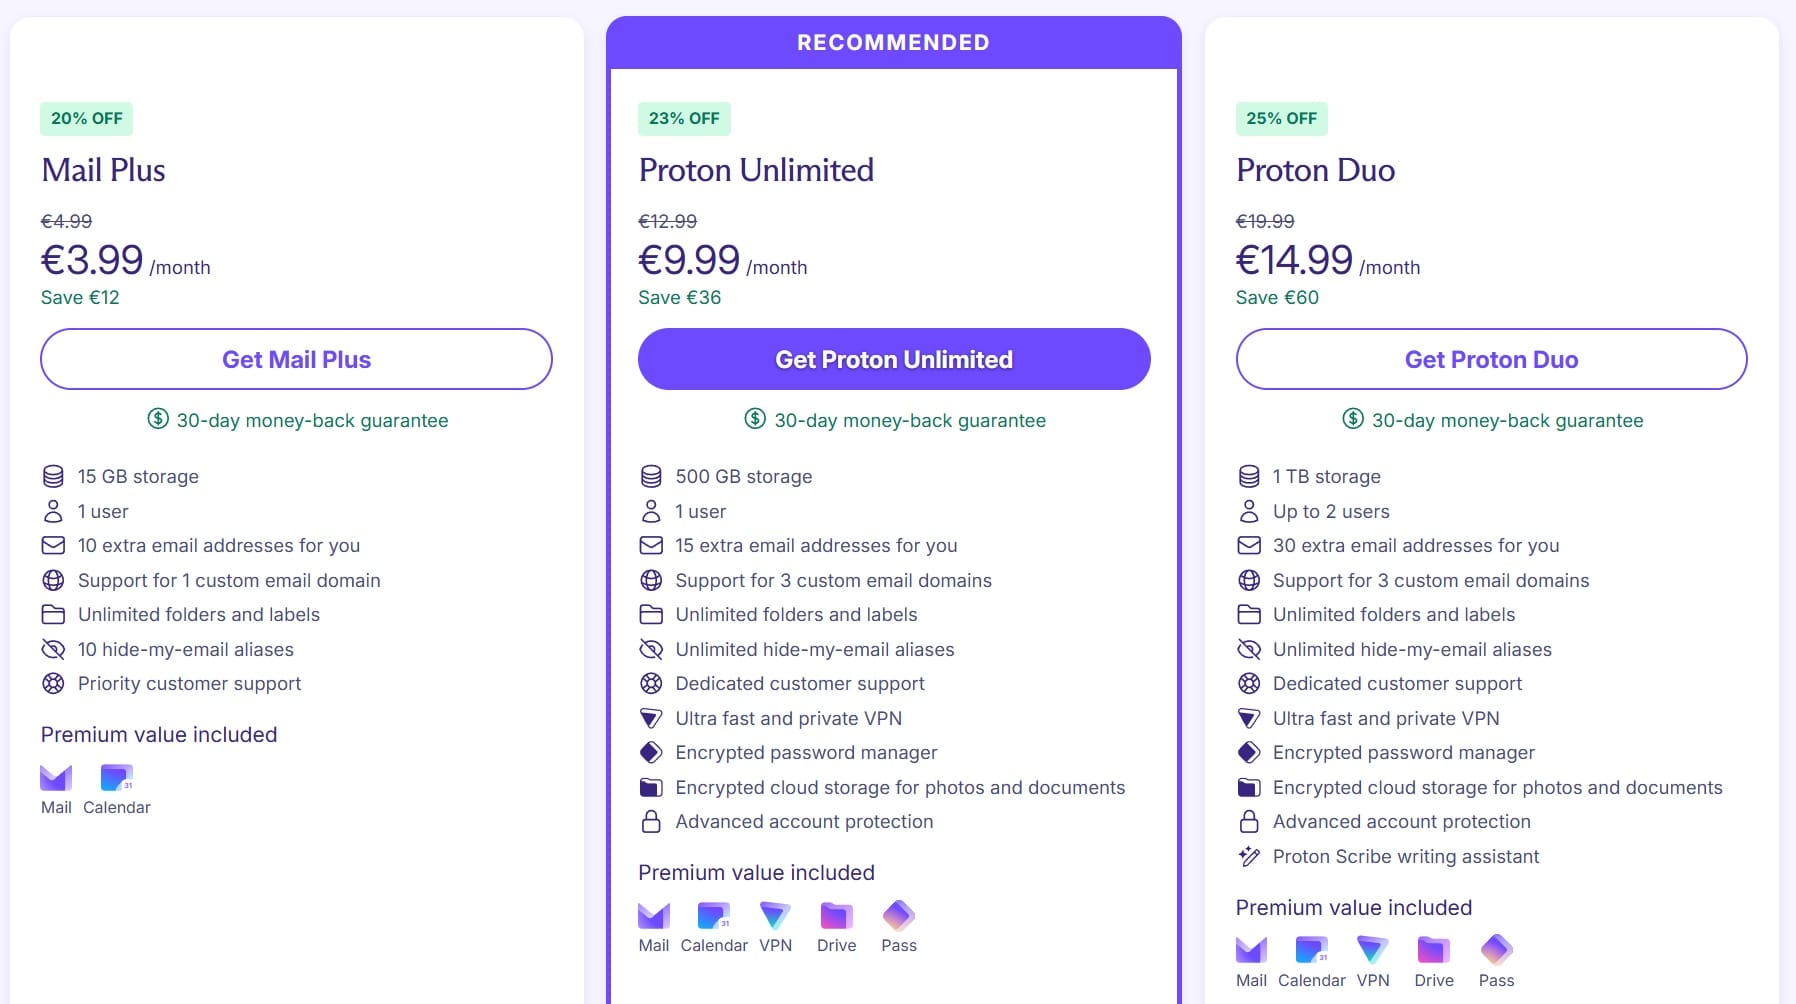Click the Get Mail Plus button
The image size is (1796, 1004).
(x=296, y=359)
